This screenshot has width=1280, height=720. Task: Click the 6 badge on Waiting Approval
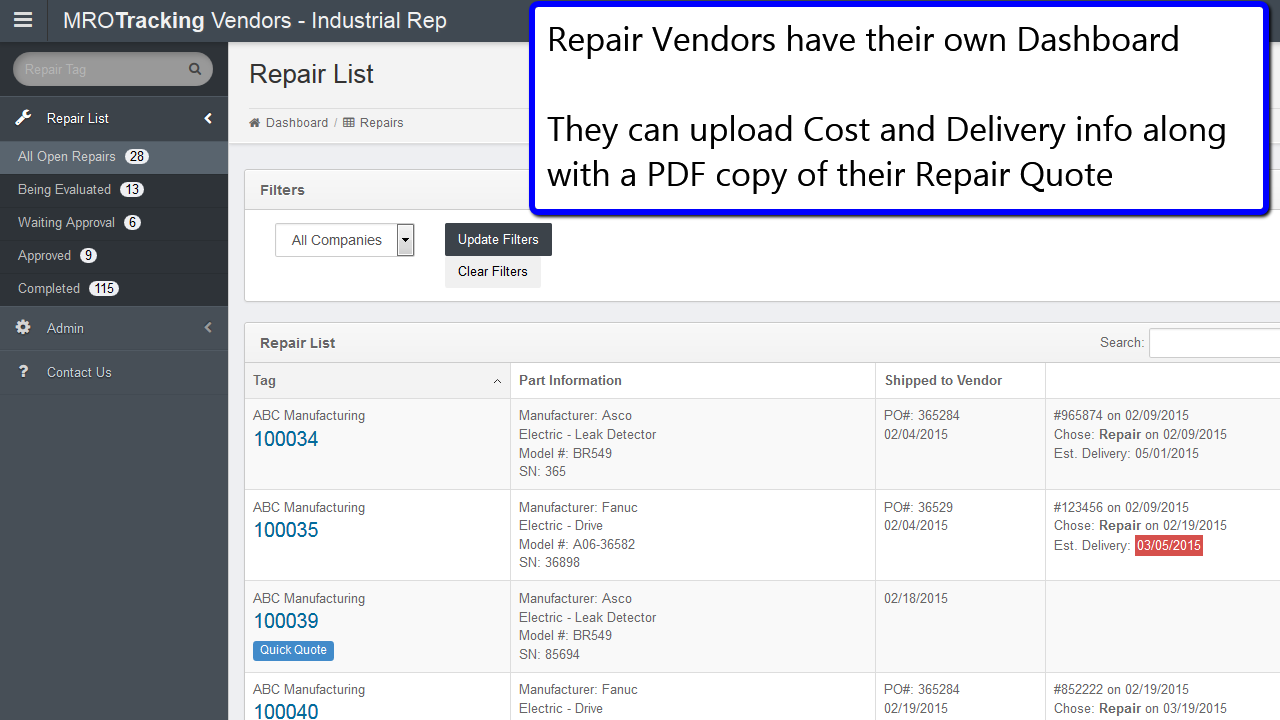click(133, 222)
